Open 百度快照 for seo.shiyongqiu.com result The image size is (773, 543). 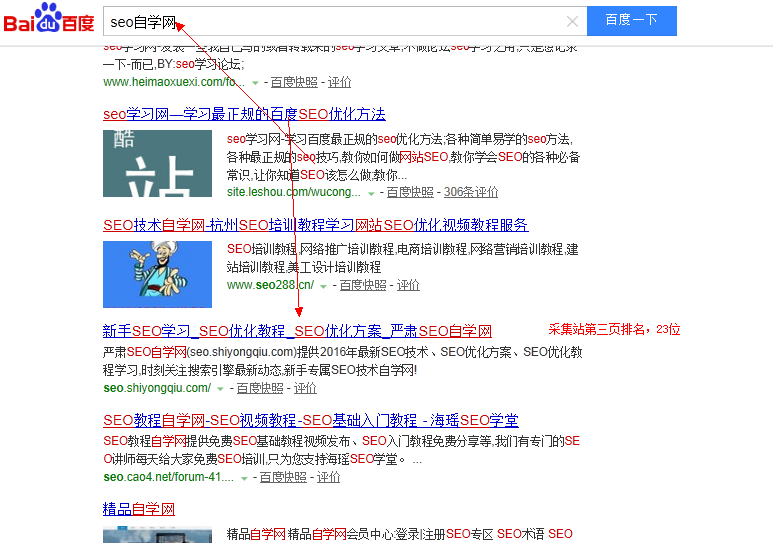coord(260,388)
